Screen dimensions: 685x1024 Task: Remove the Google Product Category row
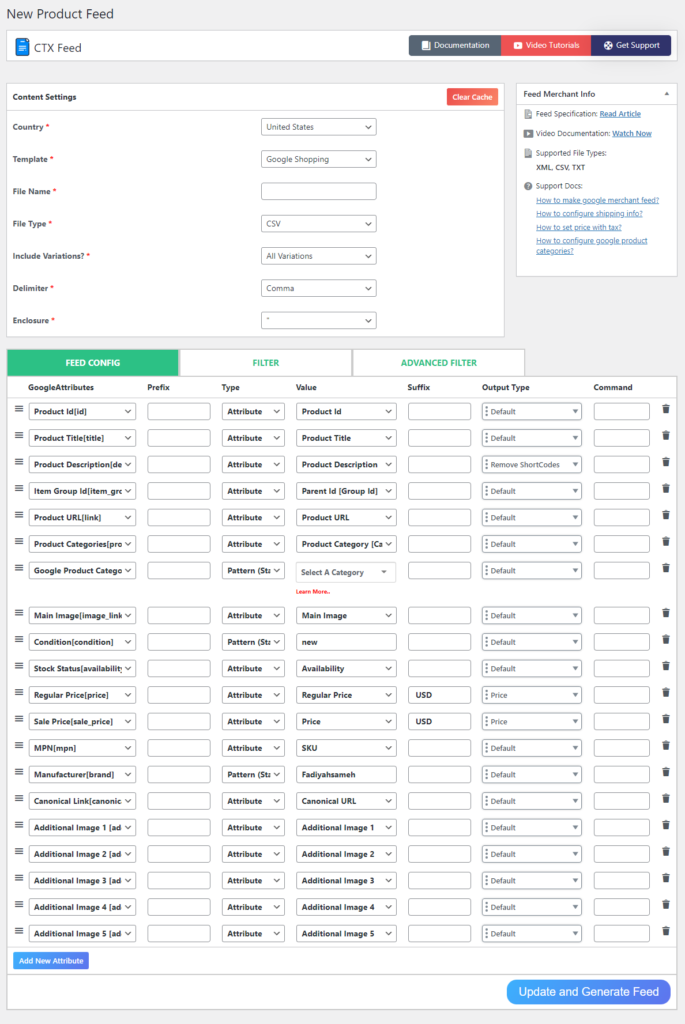coord(665,568)
